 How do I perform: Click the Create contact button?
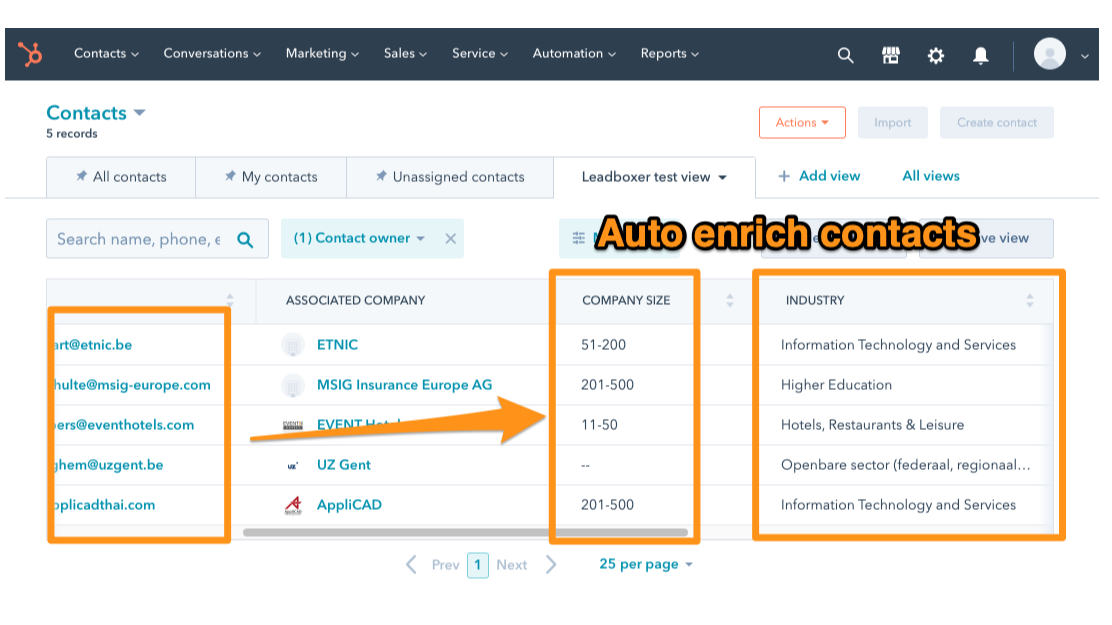pyautogui.click(x=996, y=122)
